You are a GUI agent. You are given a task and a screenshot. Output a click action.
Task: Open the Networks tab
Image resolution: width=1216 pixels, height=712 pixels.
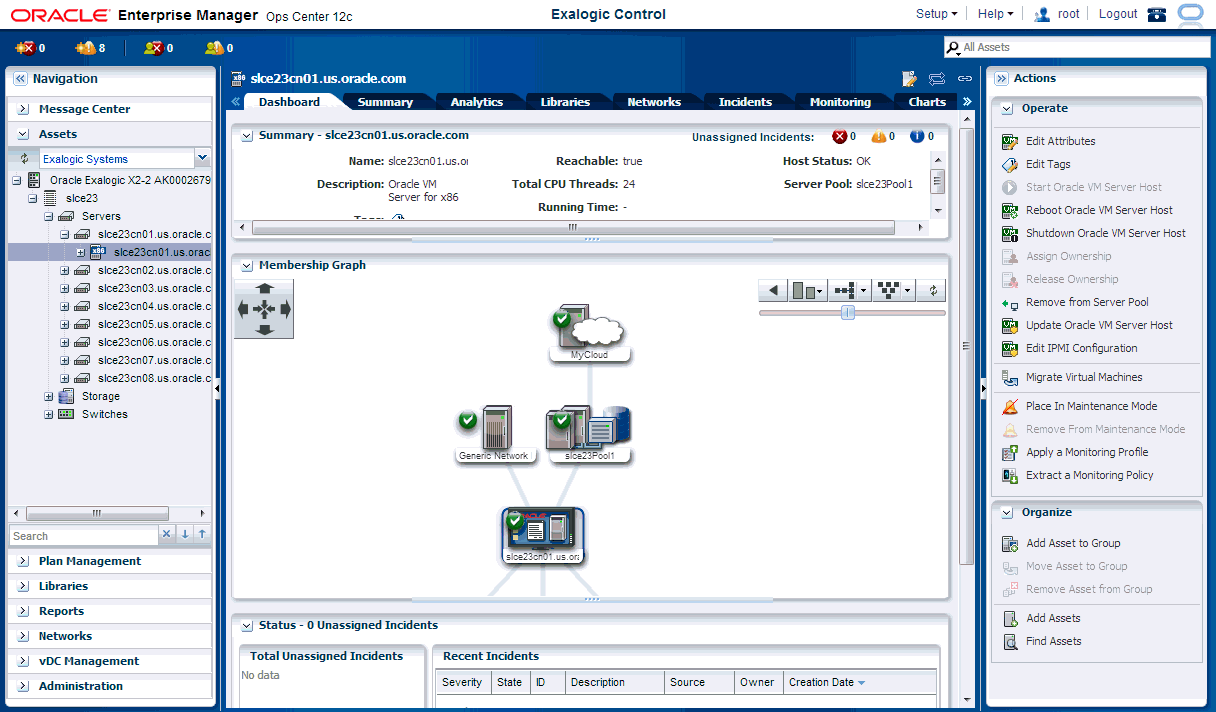click(x=654, y=102)
